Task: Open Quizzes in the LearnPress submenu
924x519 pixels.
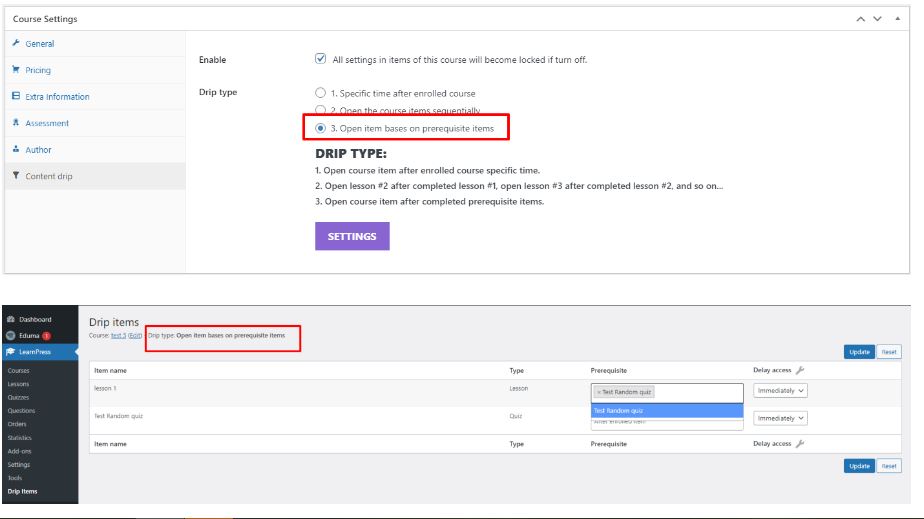Action: coord(18,398)
